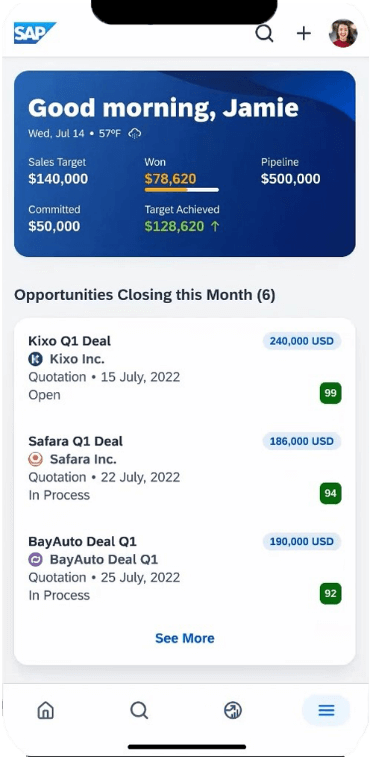370x757 pixels.
Task: Tap the BayAuto purple company icon
Action: 36,560
